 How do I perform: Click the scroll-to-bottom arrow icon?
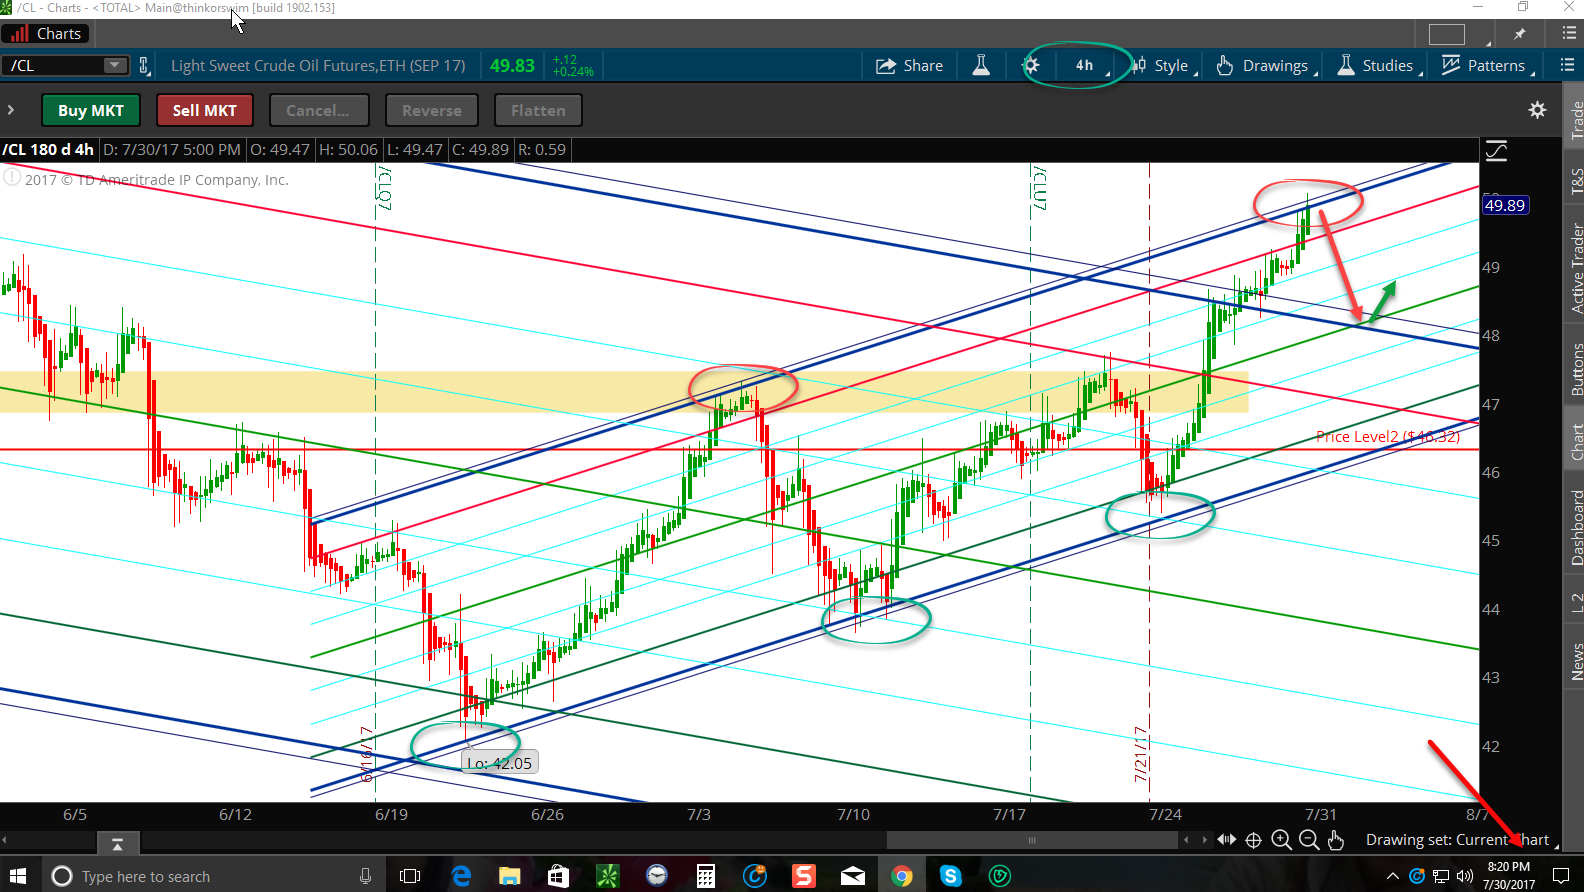click(117, 843)
